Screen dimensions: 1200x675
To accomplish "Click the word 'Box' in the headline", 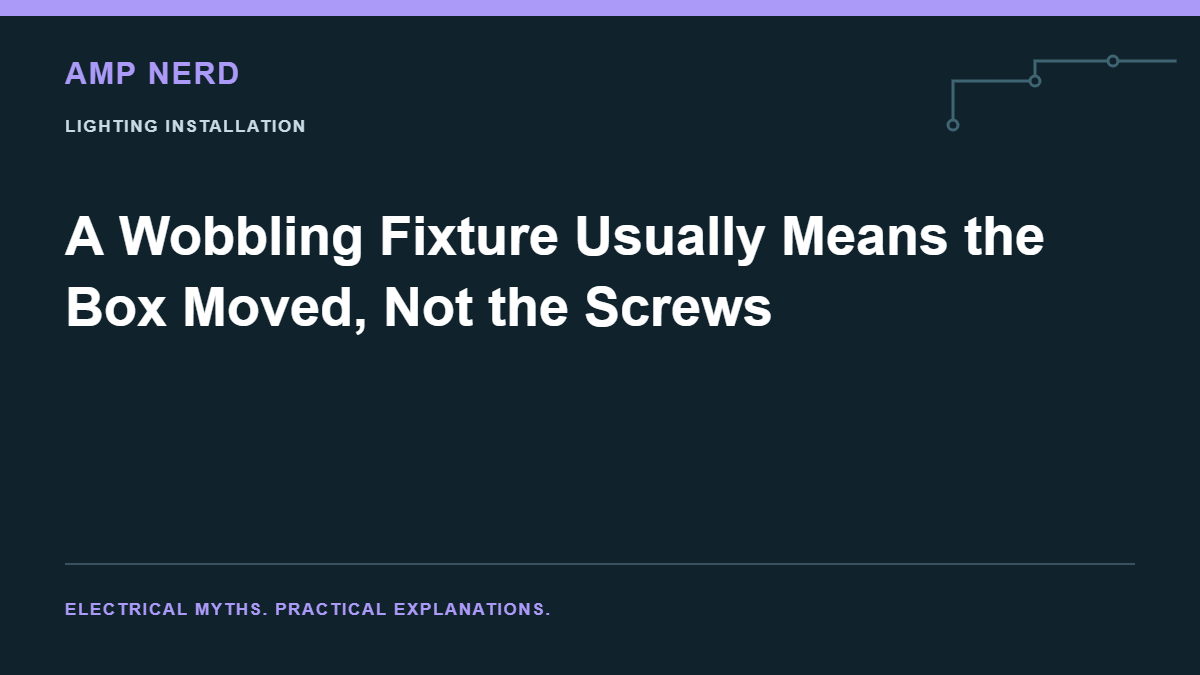I will point(115,308).
